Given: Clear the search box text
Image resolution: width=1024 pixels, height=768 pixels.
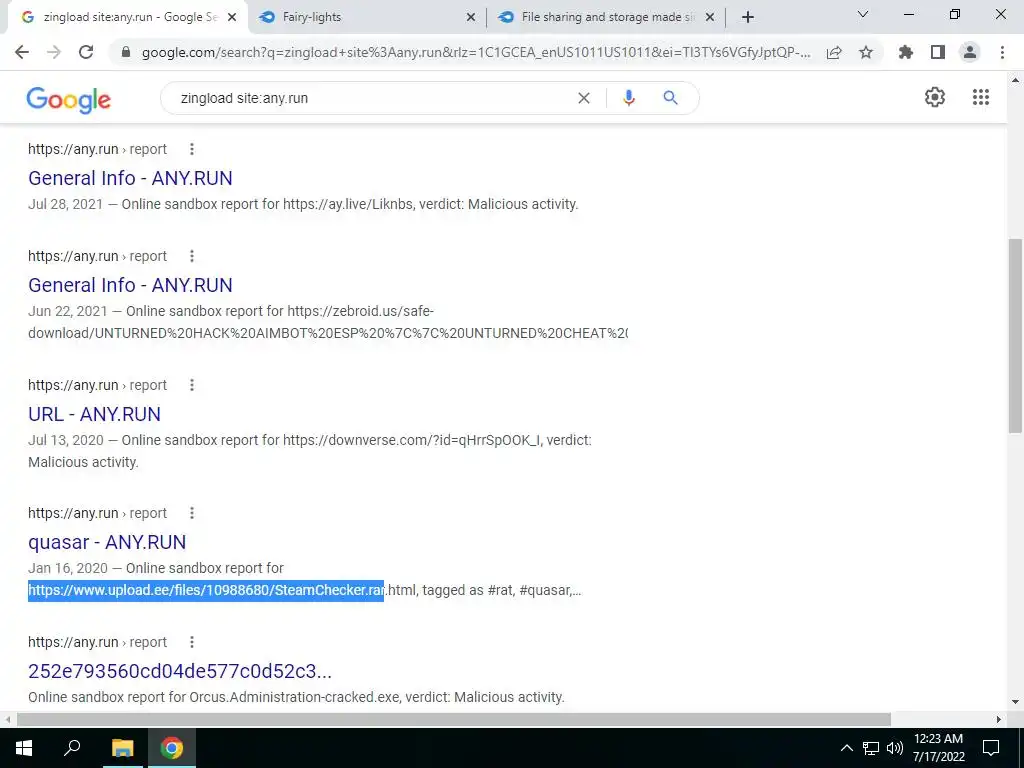Looking at the screenshot, I should click(x=584, y=98).
